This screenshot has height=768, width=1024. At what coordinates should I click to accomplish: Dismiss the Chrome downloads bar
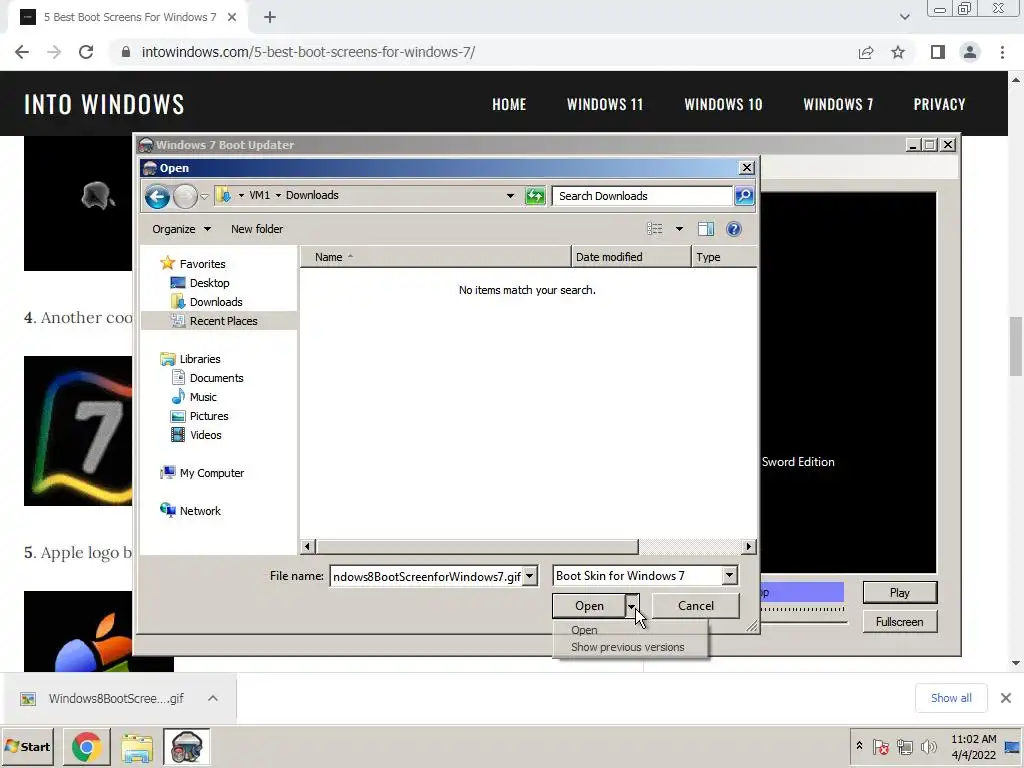(x=1006, y=698)
